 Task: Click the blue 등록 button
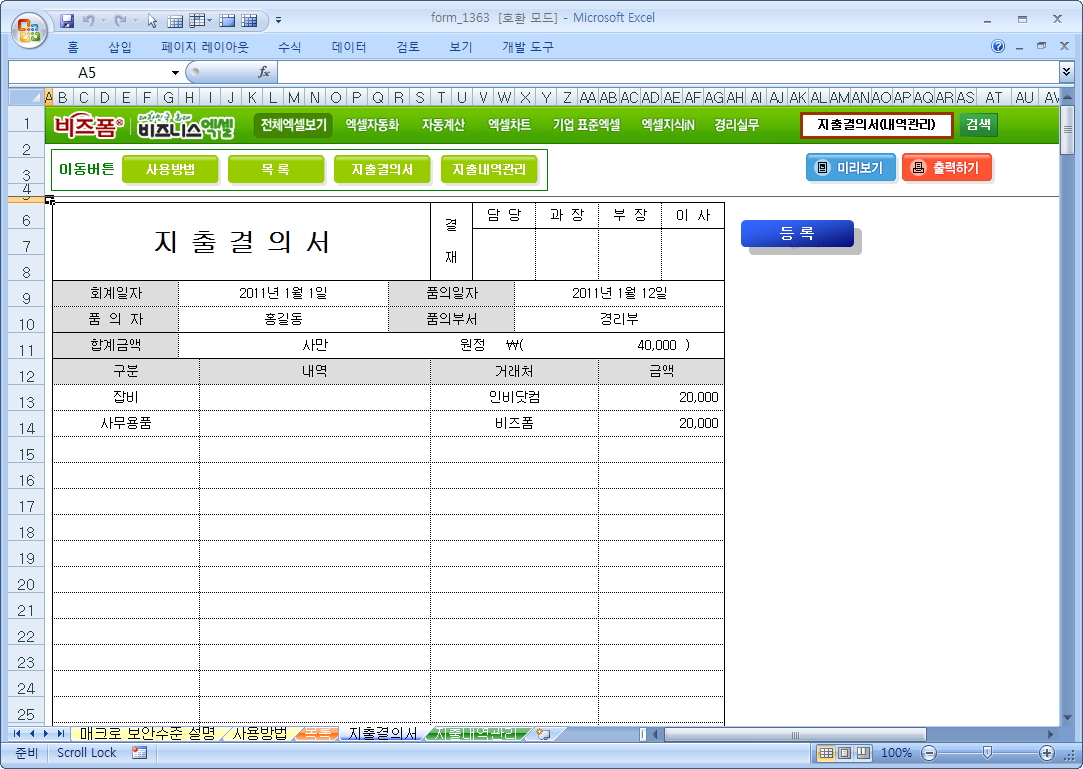(797, 233)
